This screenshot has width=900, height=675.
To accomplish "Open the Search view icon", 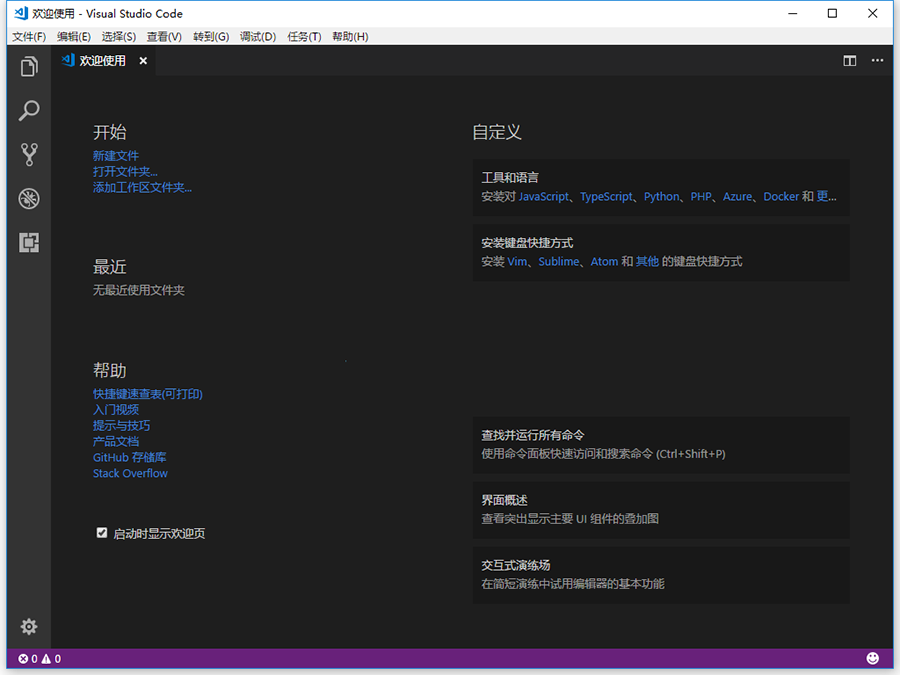I will tap(29, 111).
